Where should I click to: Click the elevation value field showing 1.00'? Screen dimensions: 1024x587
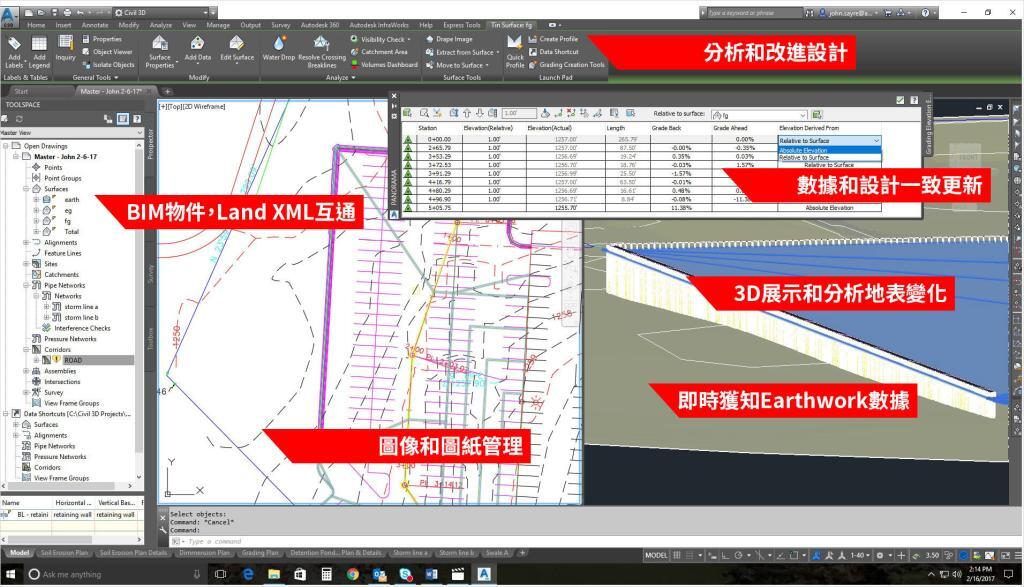[x=519, y=114]
